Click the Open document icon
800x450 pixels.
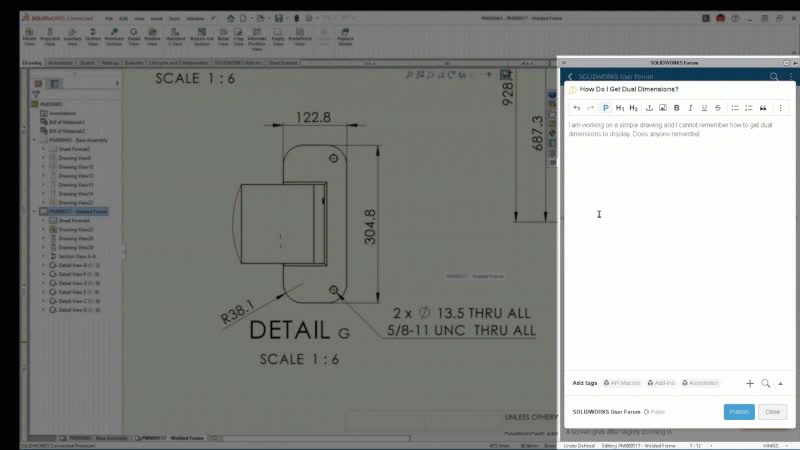(x=260, y=18)
